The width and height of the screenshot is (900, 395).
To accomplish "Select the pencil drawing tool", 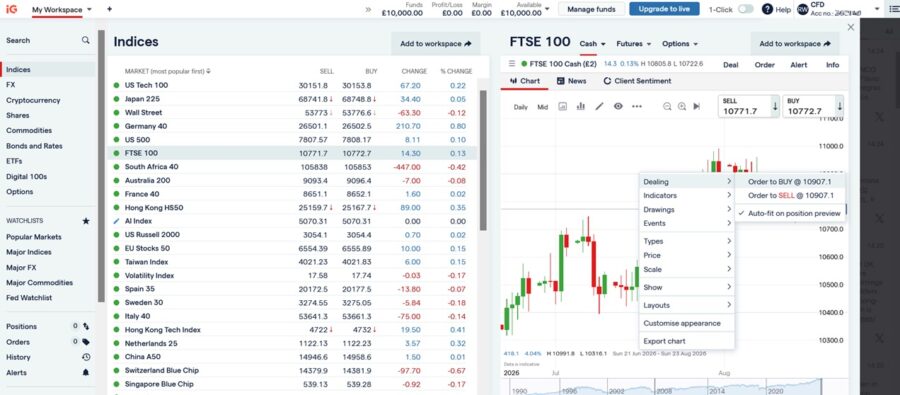I will coord(599,106).
